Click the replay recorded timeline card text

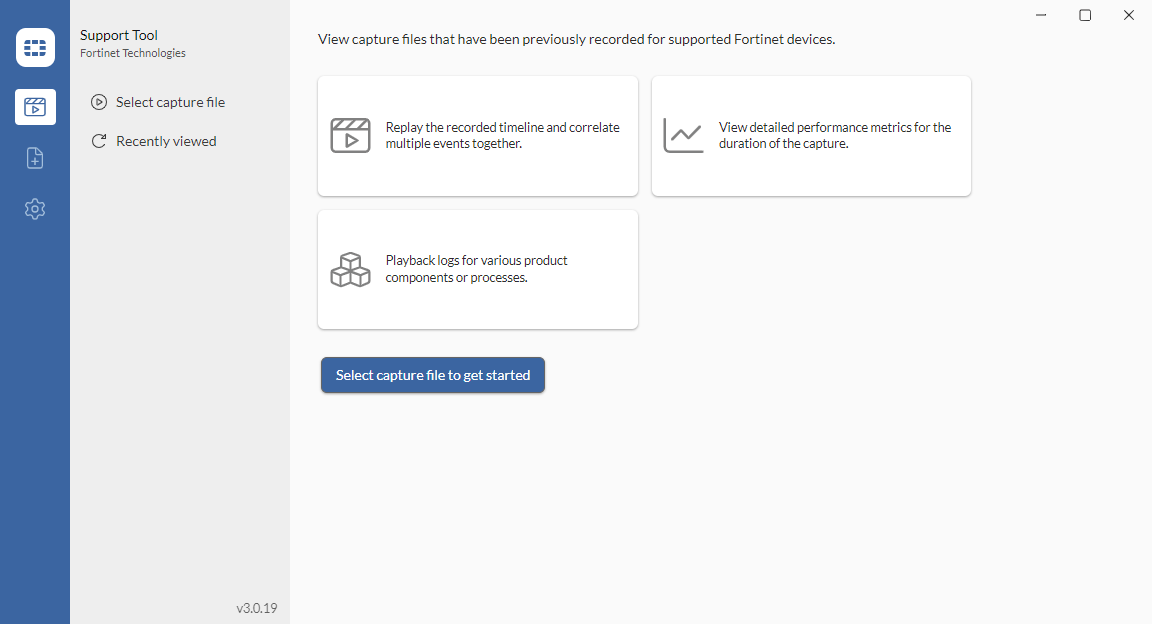[502, 135]
